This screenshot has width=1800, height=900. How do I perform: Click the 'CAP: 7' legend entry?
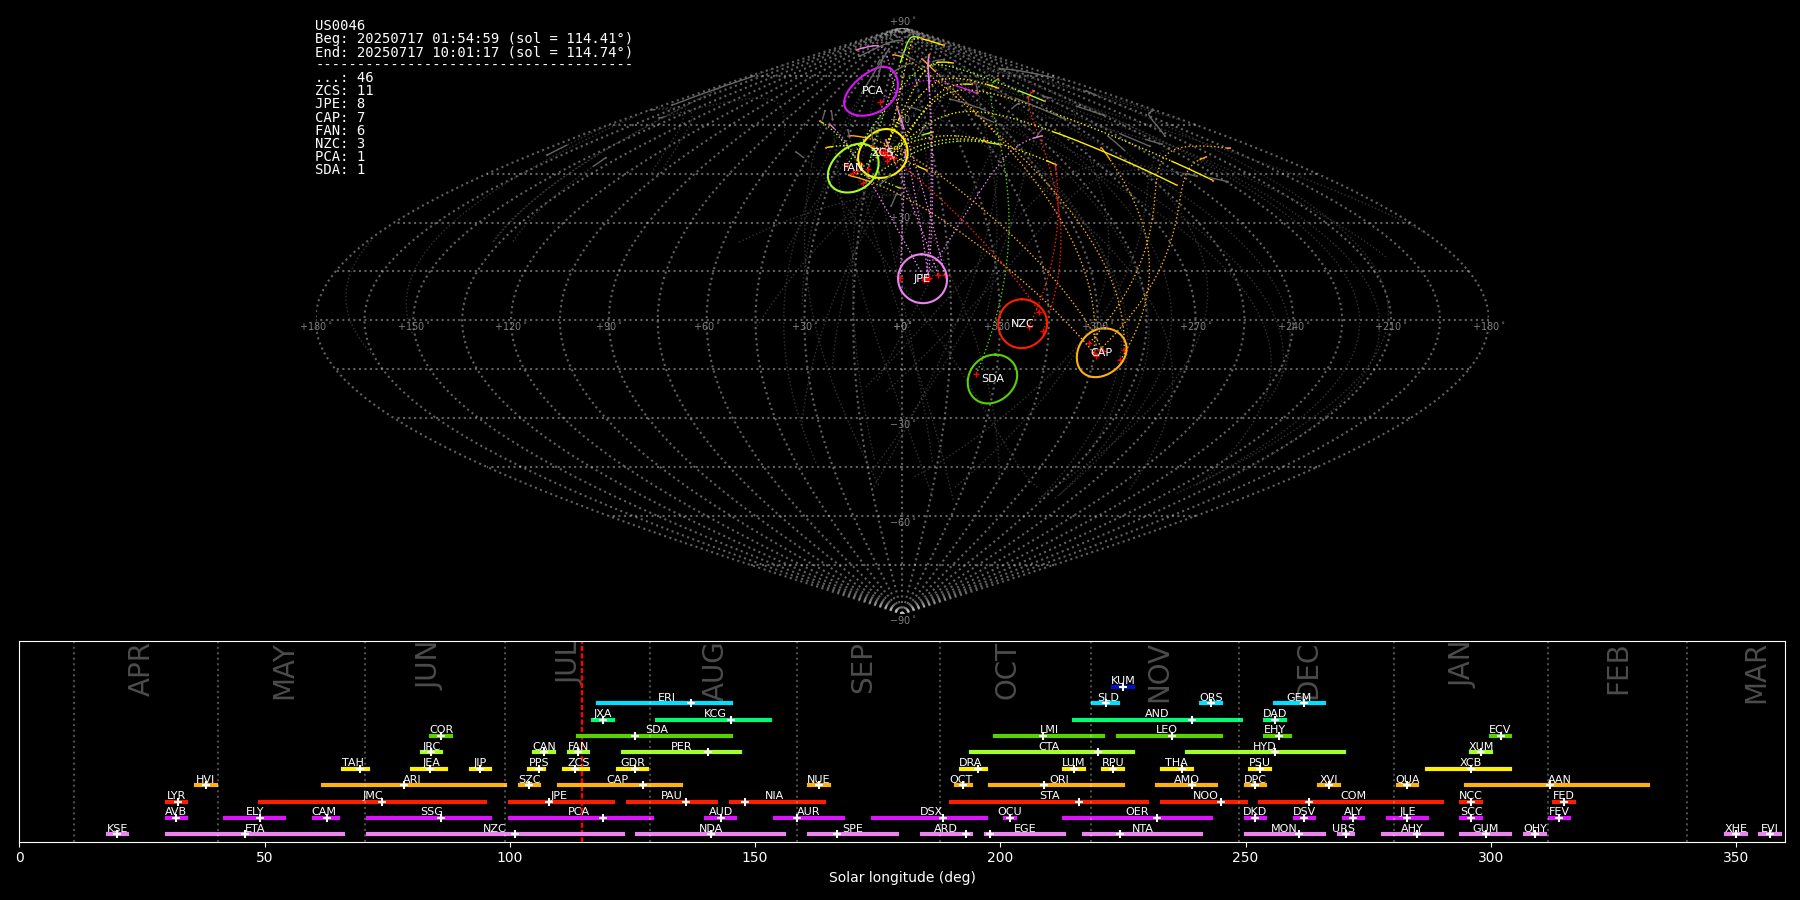340,118
